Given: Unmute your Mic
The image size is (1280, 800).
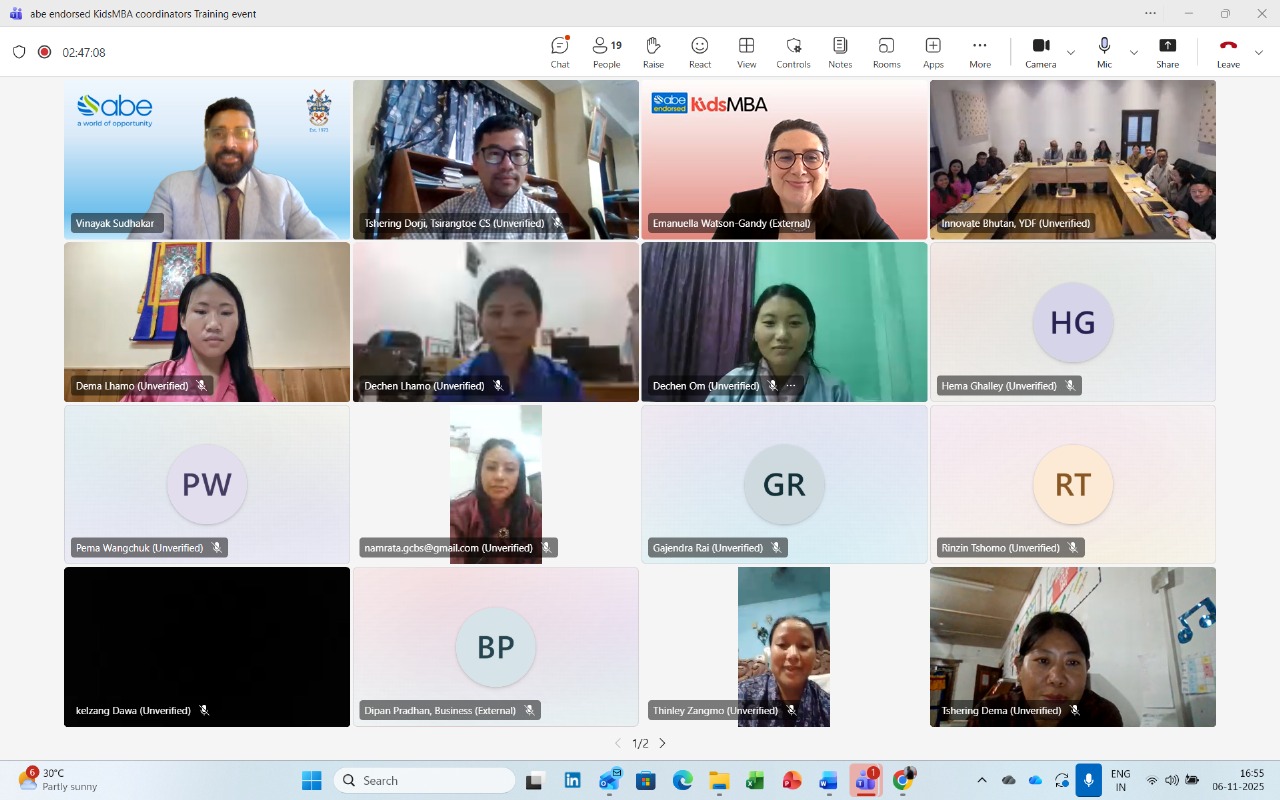Looking at the screenshot, I should coord(1104,52).
